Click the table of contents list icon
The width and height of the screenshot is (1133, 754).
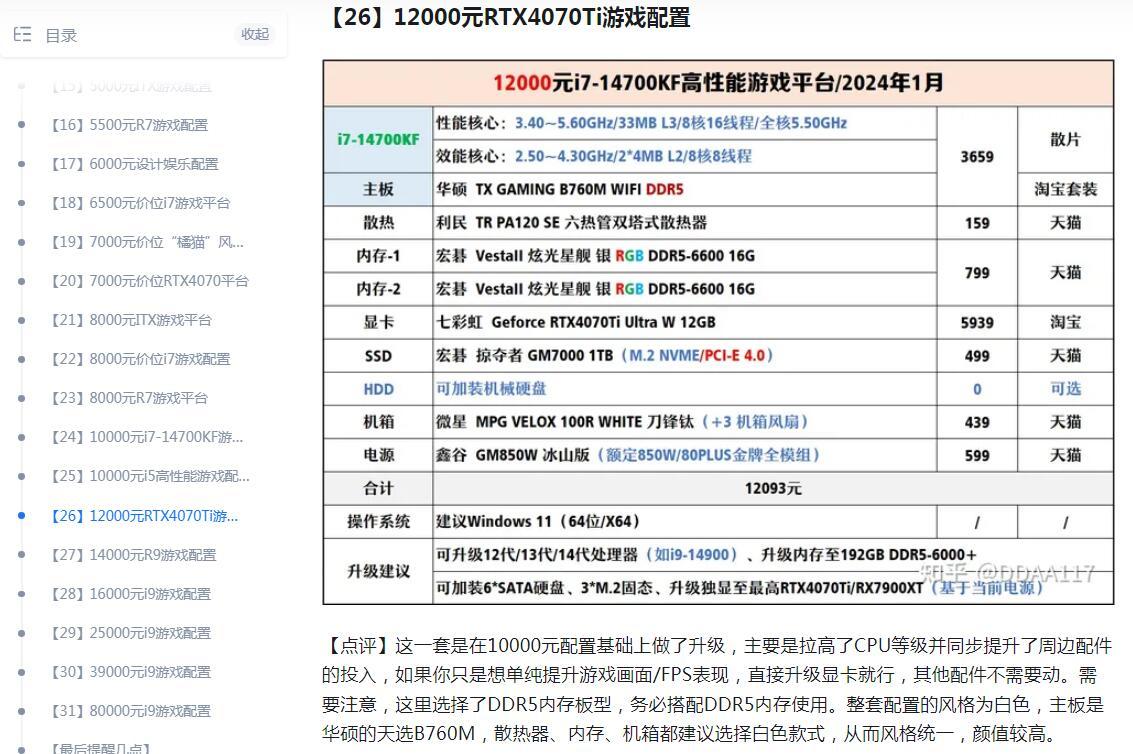pos(22,35)
